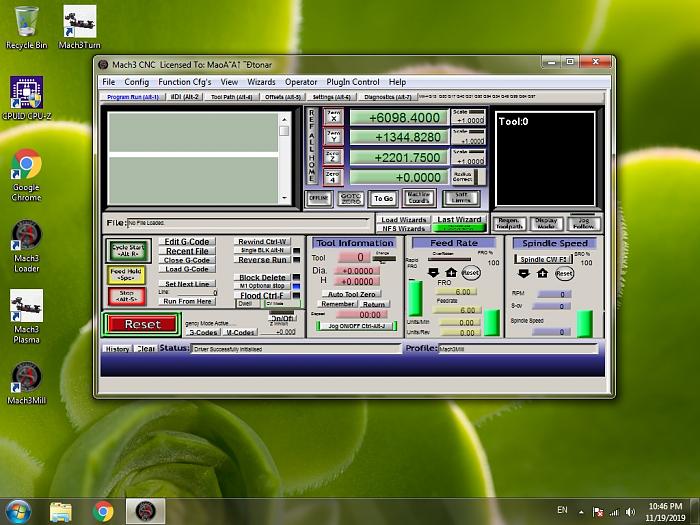Toggle Jog ON/OFF Ctrl-Alt-J
Viewport: 700px width, 525px height.
coord(356,326)
